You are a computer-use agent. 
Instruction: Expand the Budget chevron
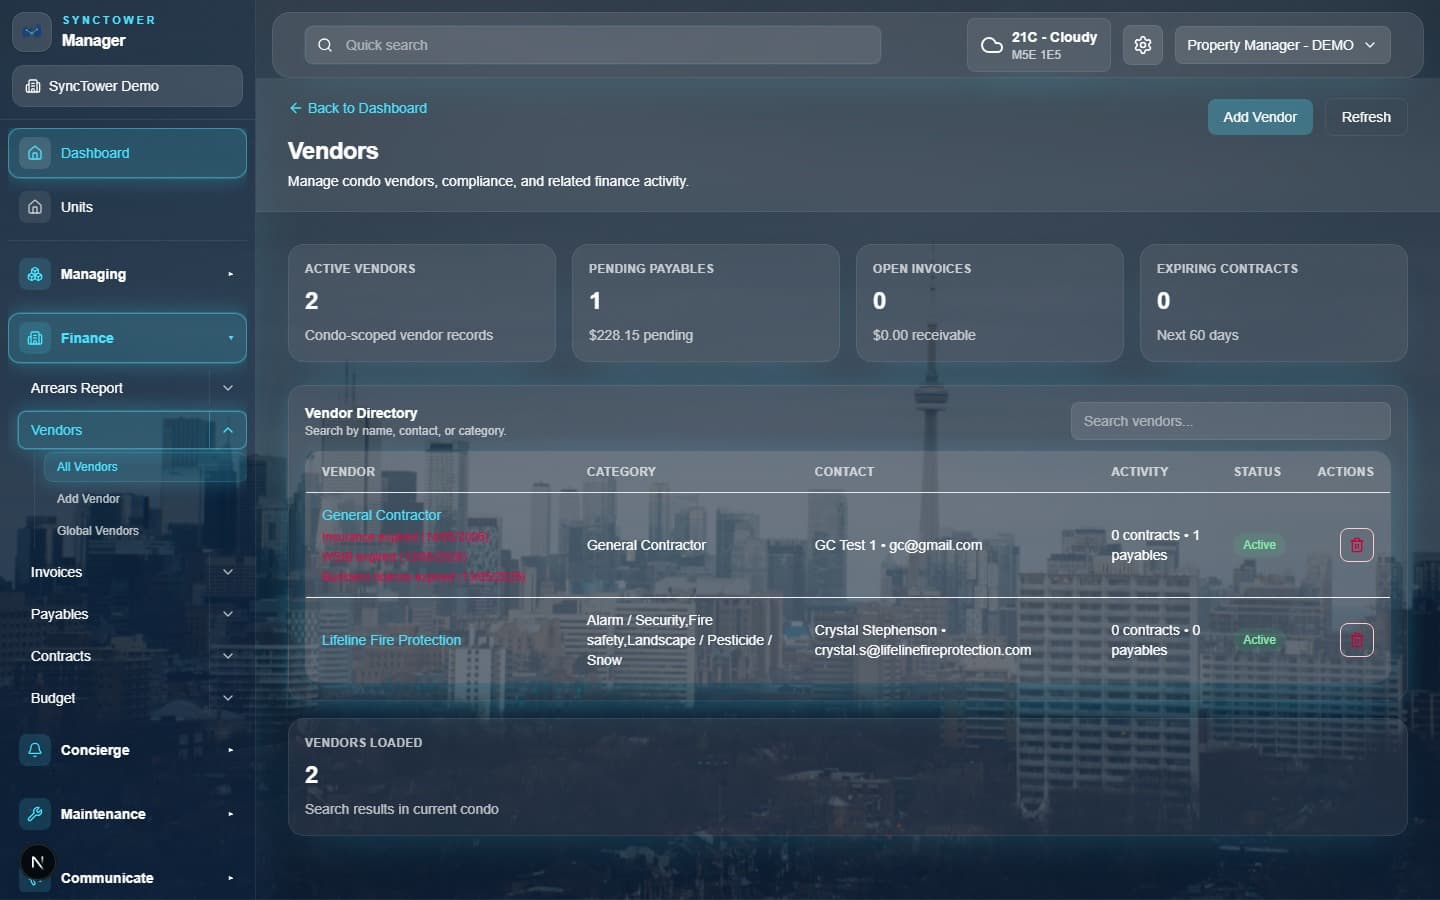click(228, 698)
